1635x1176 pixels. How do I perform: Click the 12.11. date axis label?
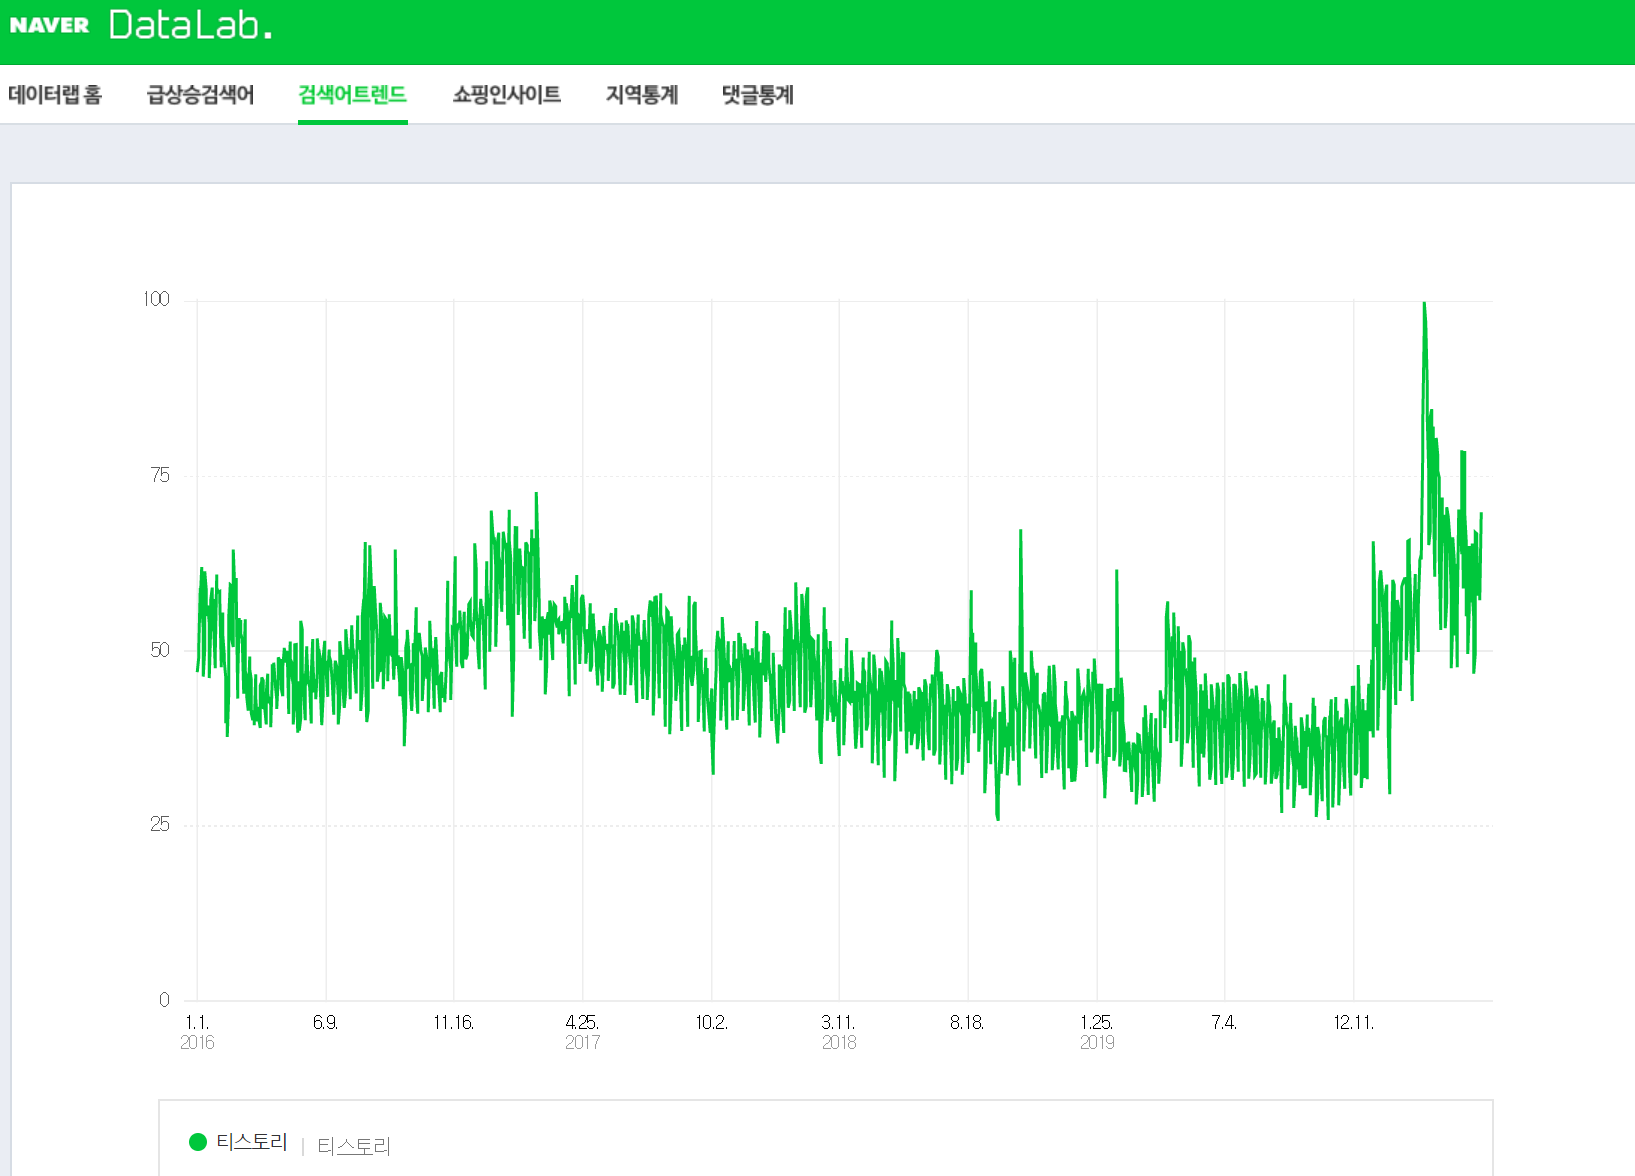tap(1354, 1022)
